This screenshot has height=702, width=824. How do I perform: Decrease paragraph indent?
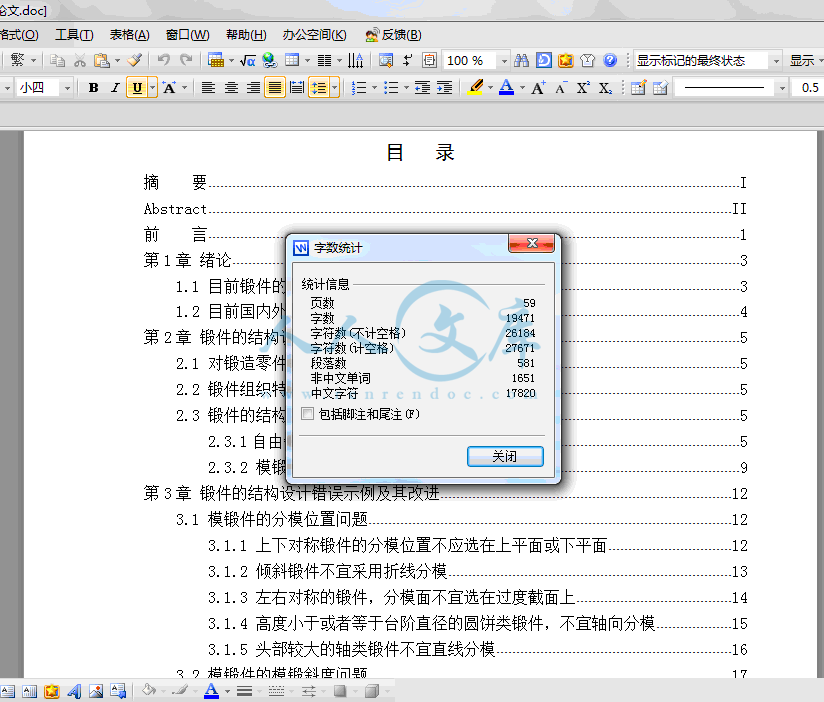[x=422, y=88]
